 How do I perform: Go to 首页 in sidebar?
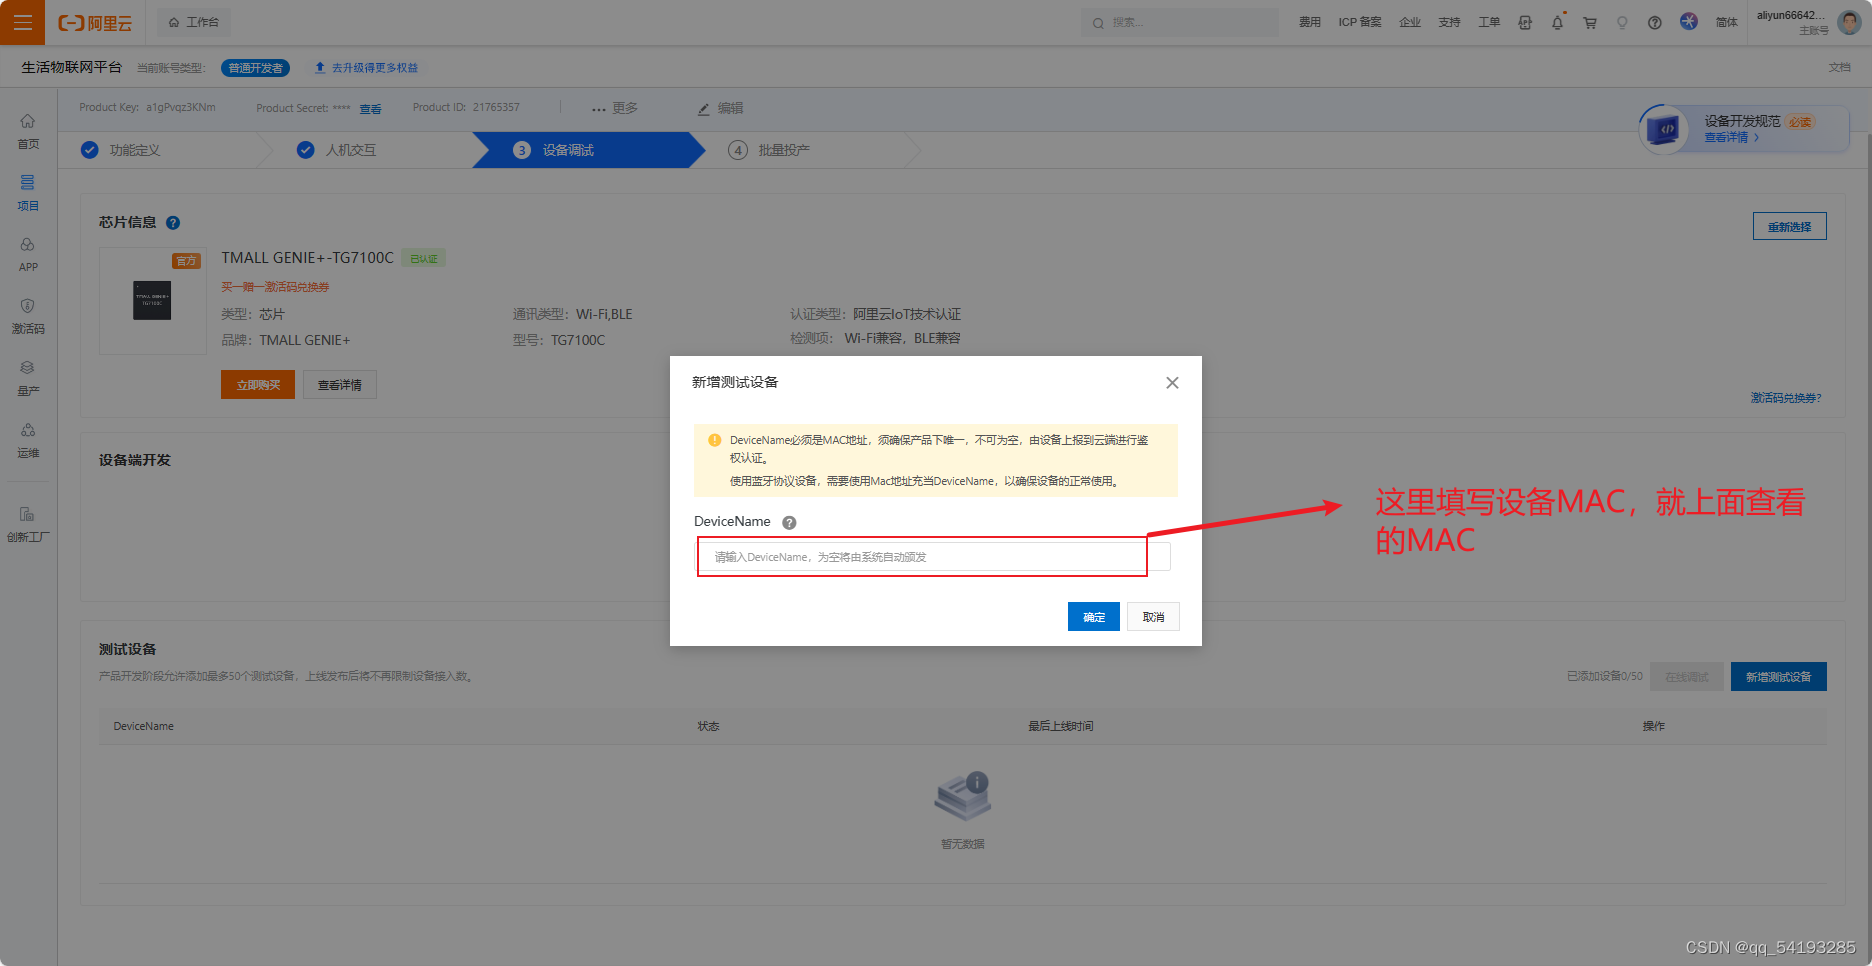pos(28,131)
